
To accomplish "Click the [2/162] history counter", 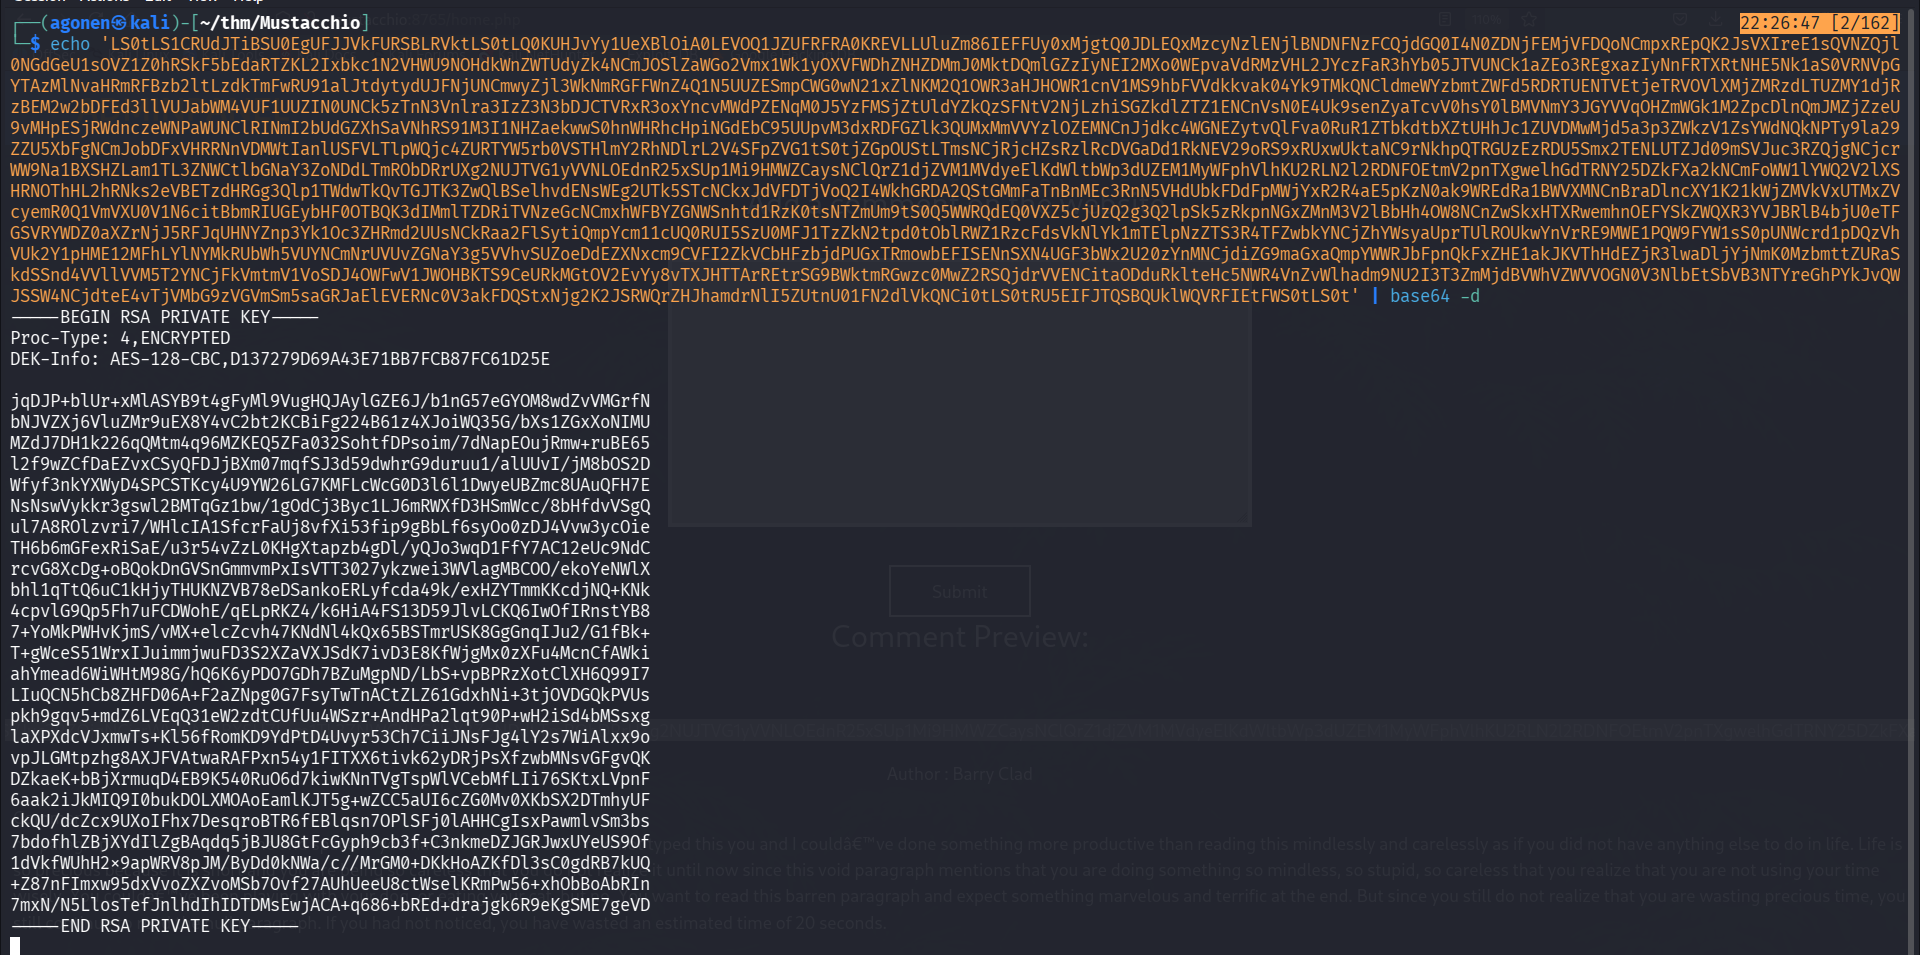I will click(1866, 22).
